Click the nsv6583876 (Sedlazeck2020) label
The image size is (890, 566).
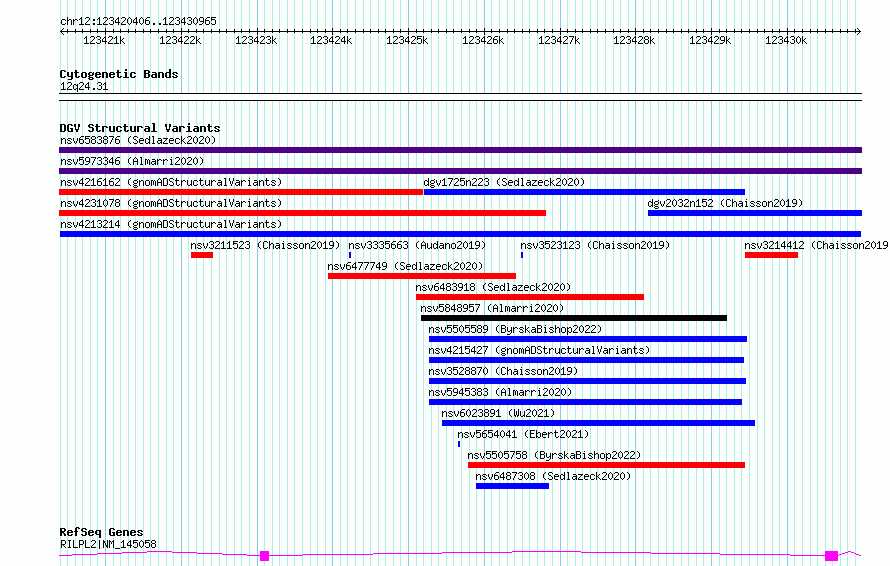point(138,140)
